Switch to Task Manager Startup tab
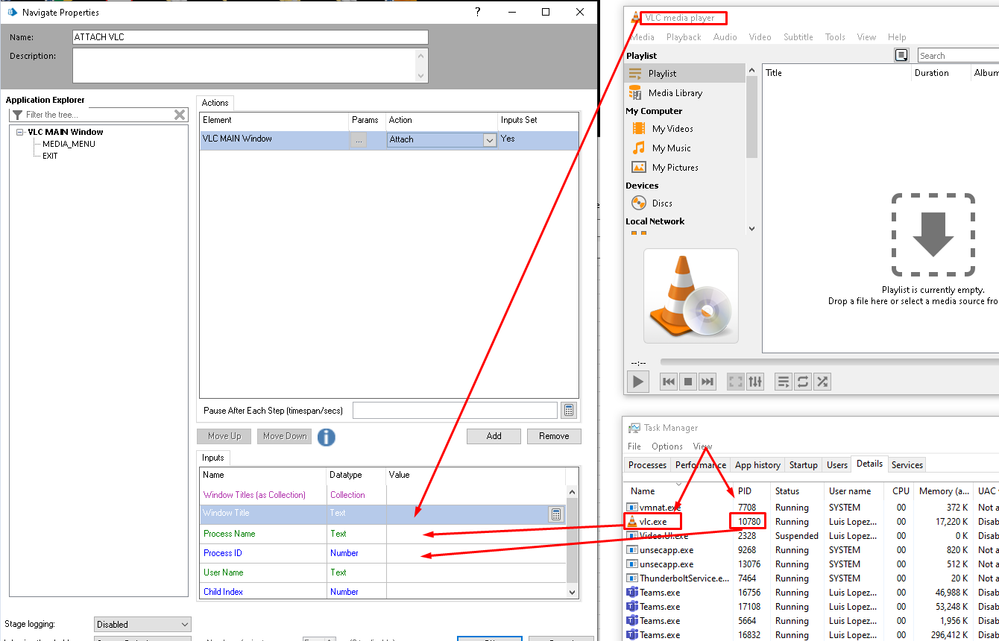Screen dimensions: 999x641 coord(803,465)
